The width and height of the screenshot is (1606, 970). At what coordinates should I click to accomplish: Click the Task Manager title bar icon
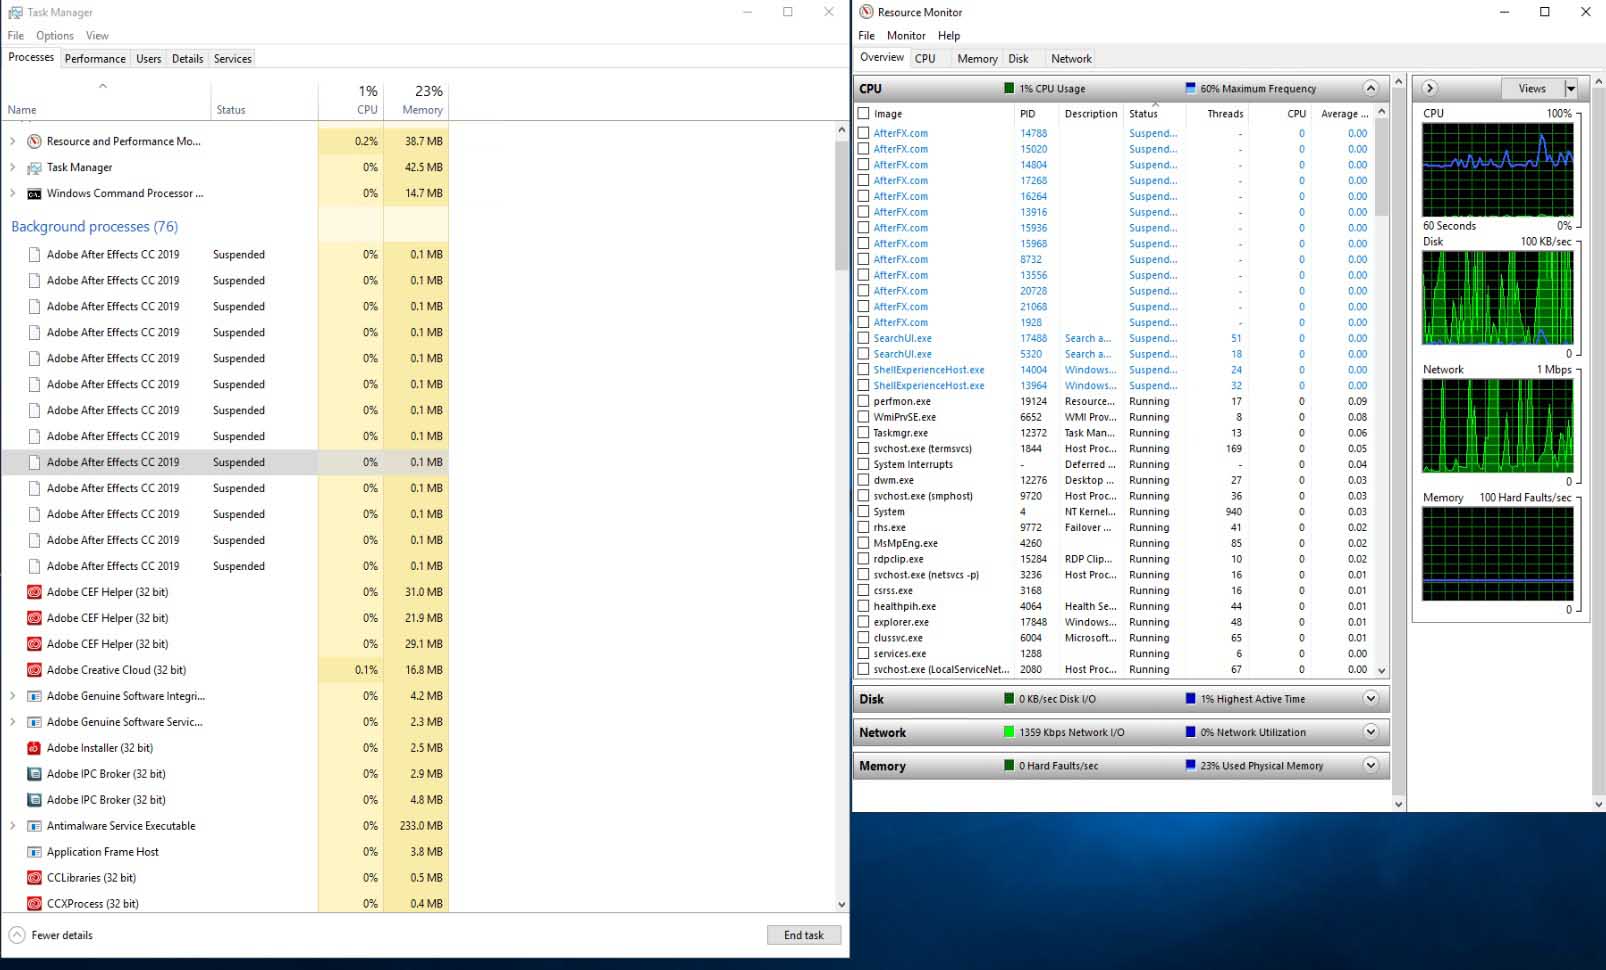[x=16, y=12]
